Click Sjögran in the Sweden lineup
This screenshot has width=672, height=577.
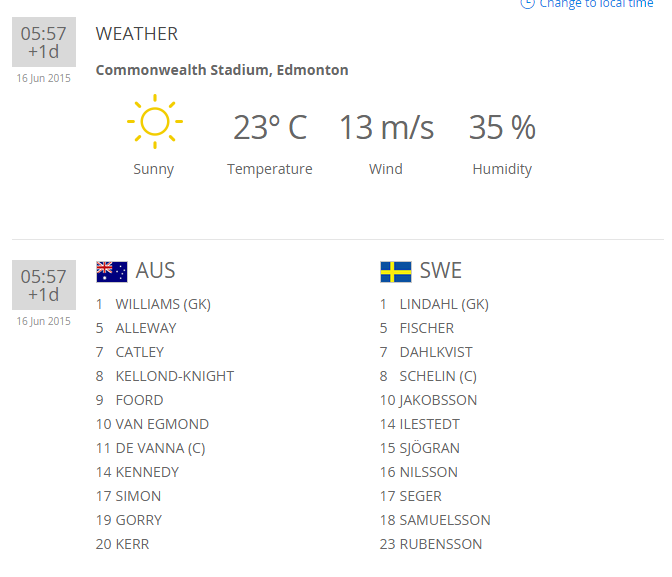coord(429,448)
